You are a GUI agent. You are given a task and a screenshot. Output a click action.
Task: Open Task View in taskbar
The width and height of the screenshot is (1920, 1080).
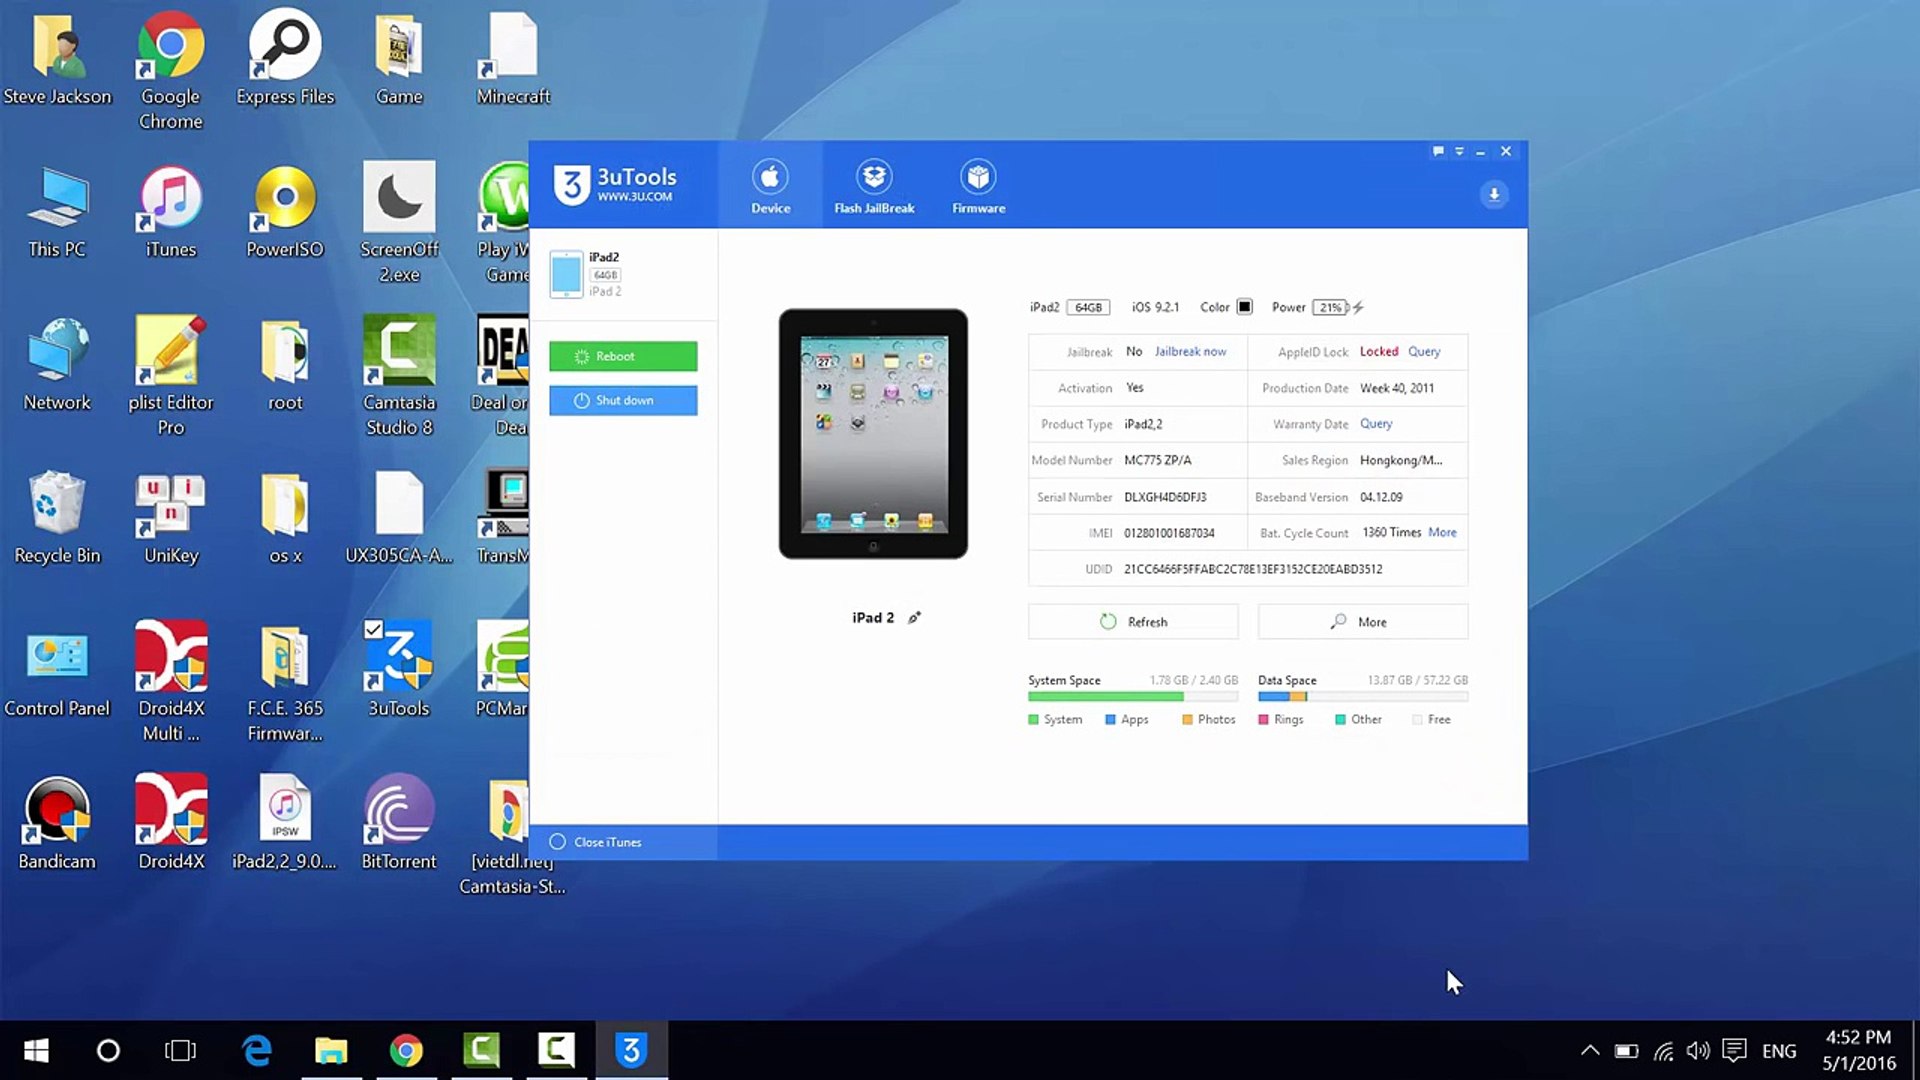point(180,1050)
